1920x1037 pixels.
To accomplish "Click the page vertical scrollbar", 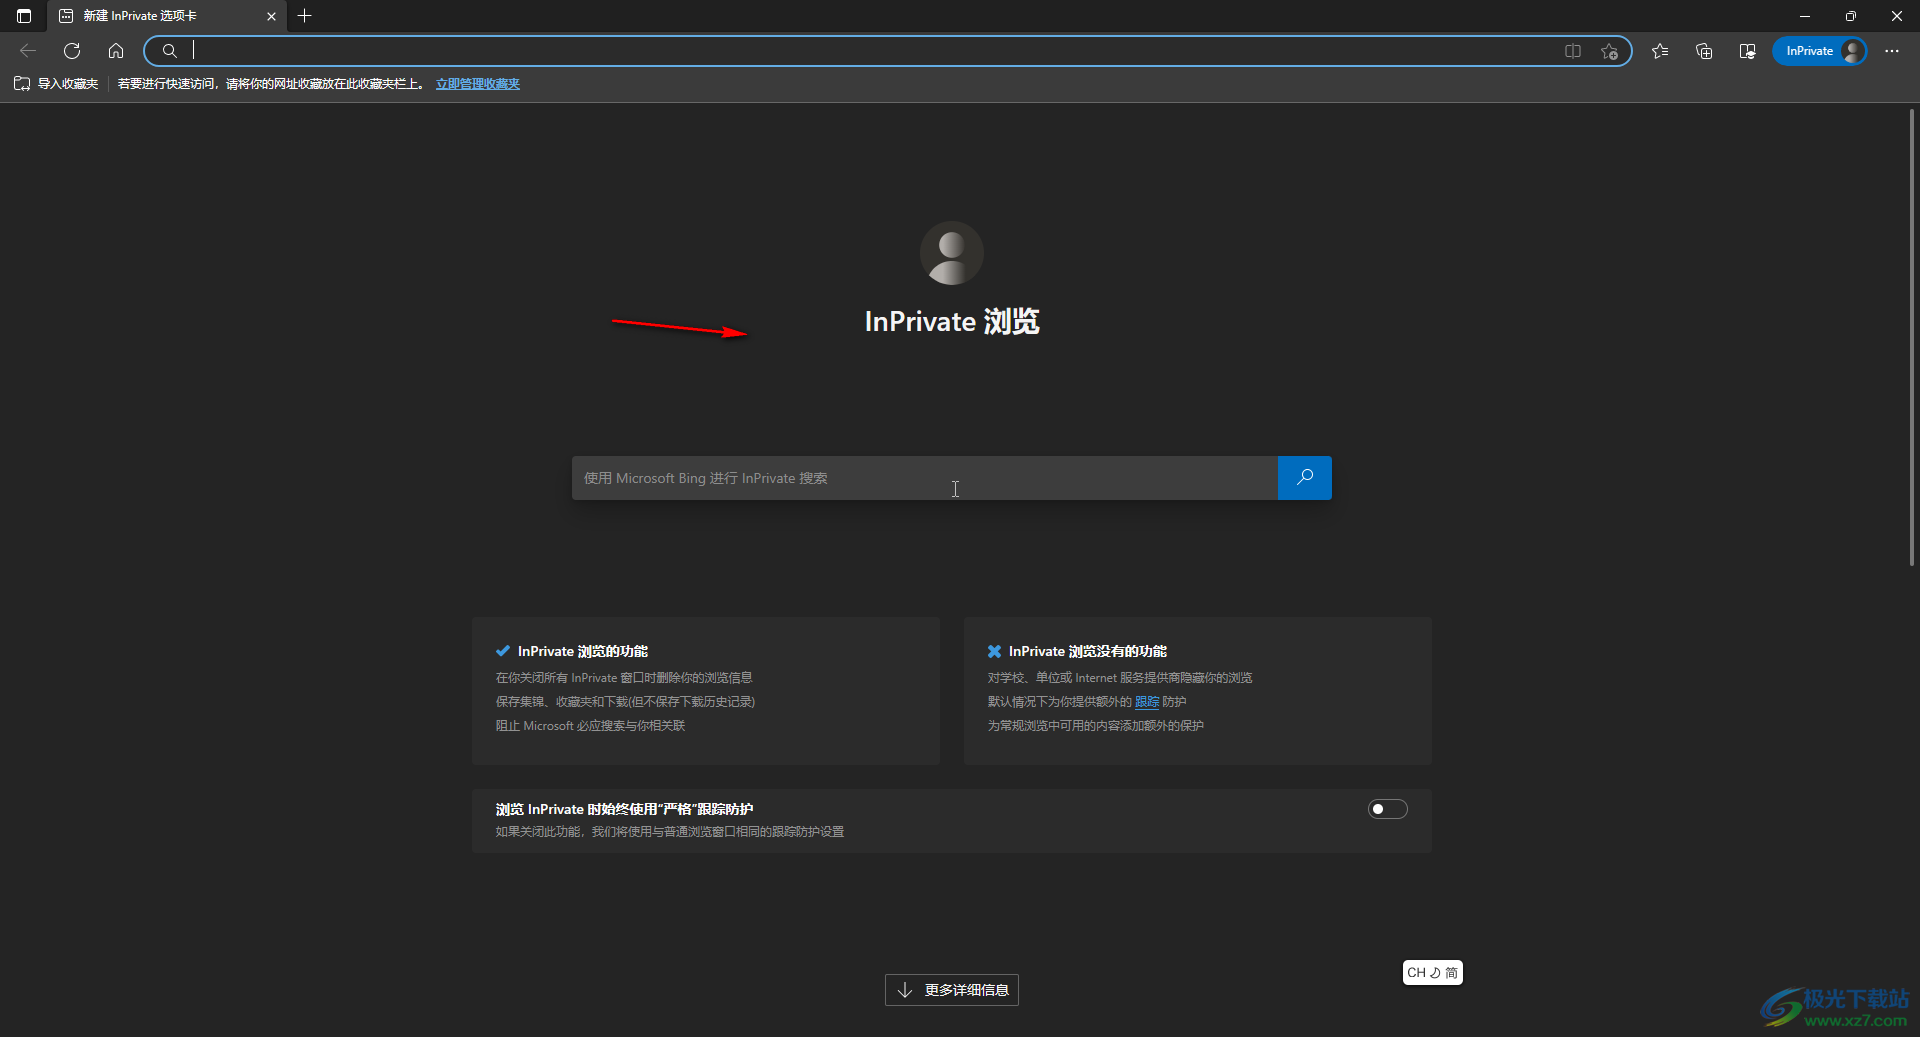I will 1911,338.
